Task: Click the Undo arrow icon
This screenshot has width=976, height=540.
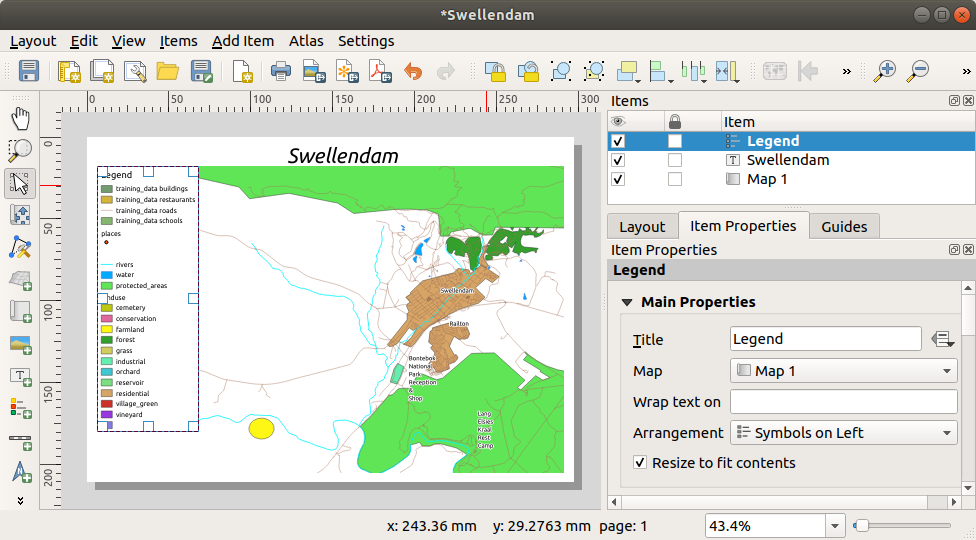Action: [x=412, y=71]
